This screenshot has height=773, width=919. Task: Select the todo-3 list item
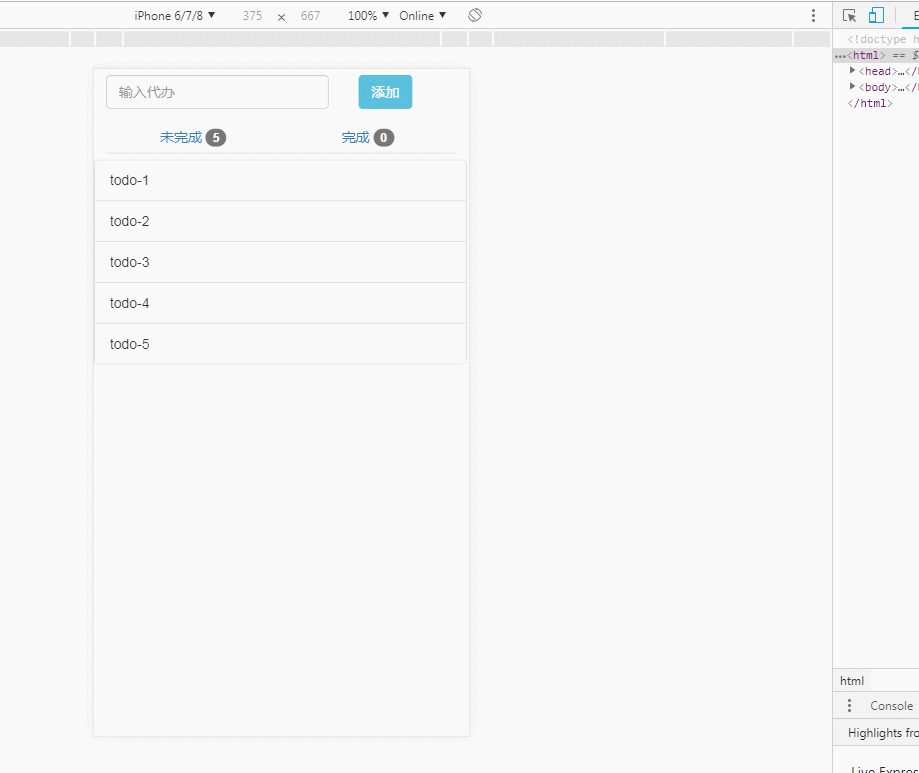(280, 263)
